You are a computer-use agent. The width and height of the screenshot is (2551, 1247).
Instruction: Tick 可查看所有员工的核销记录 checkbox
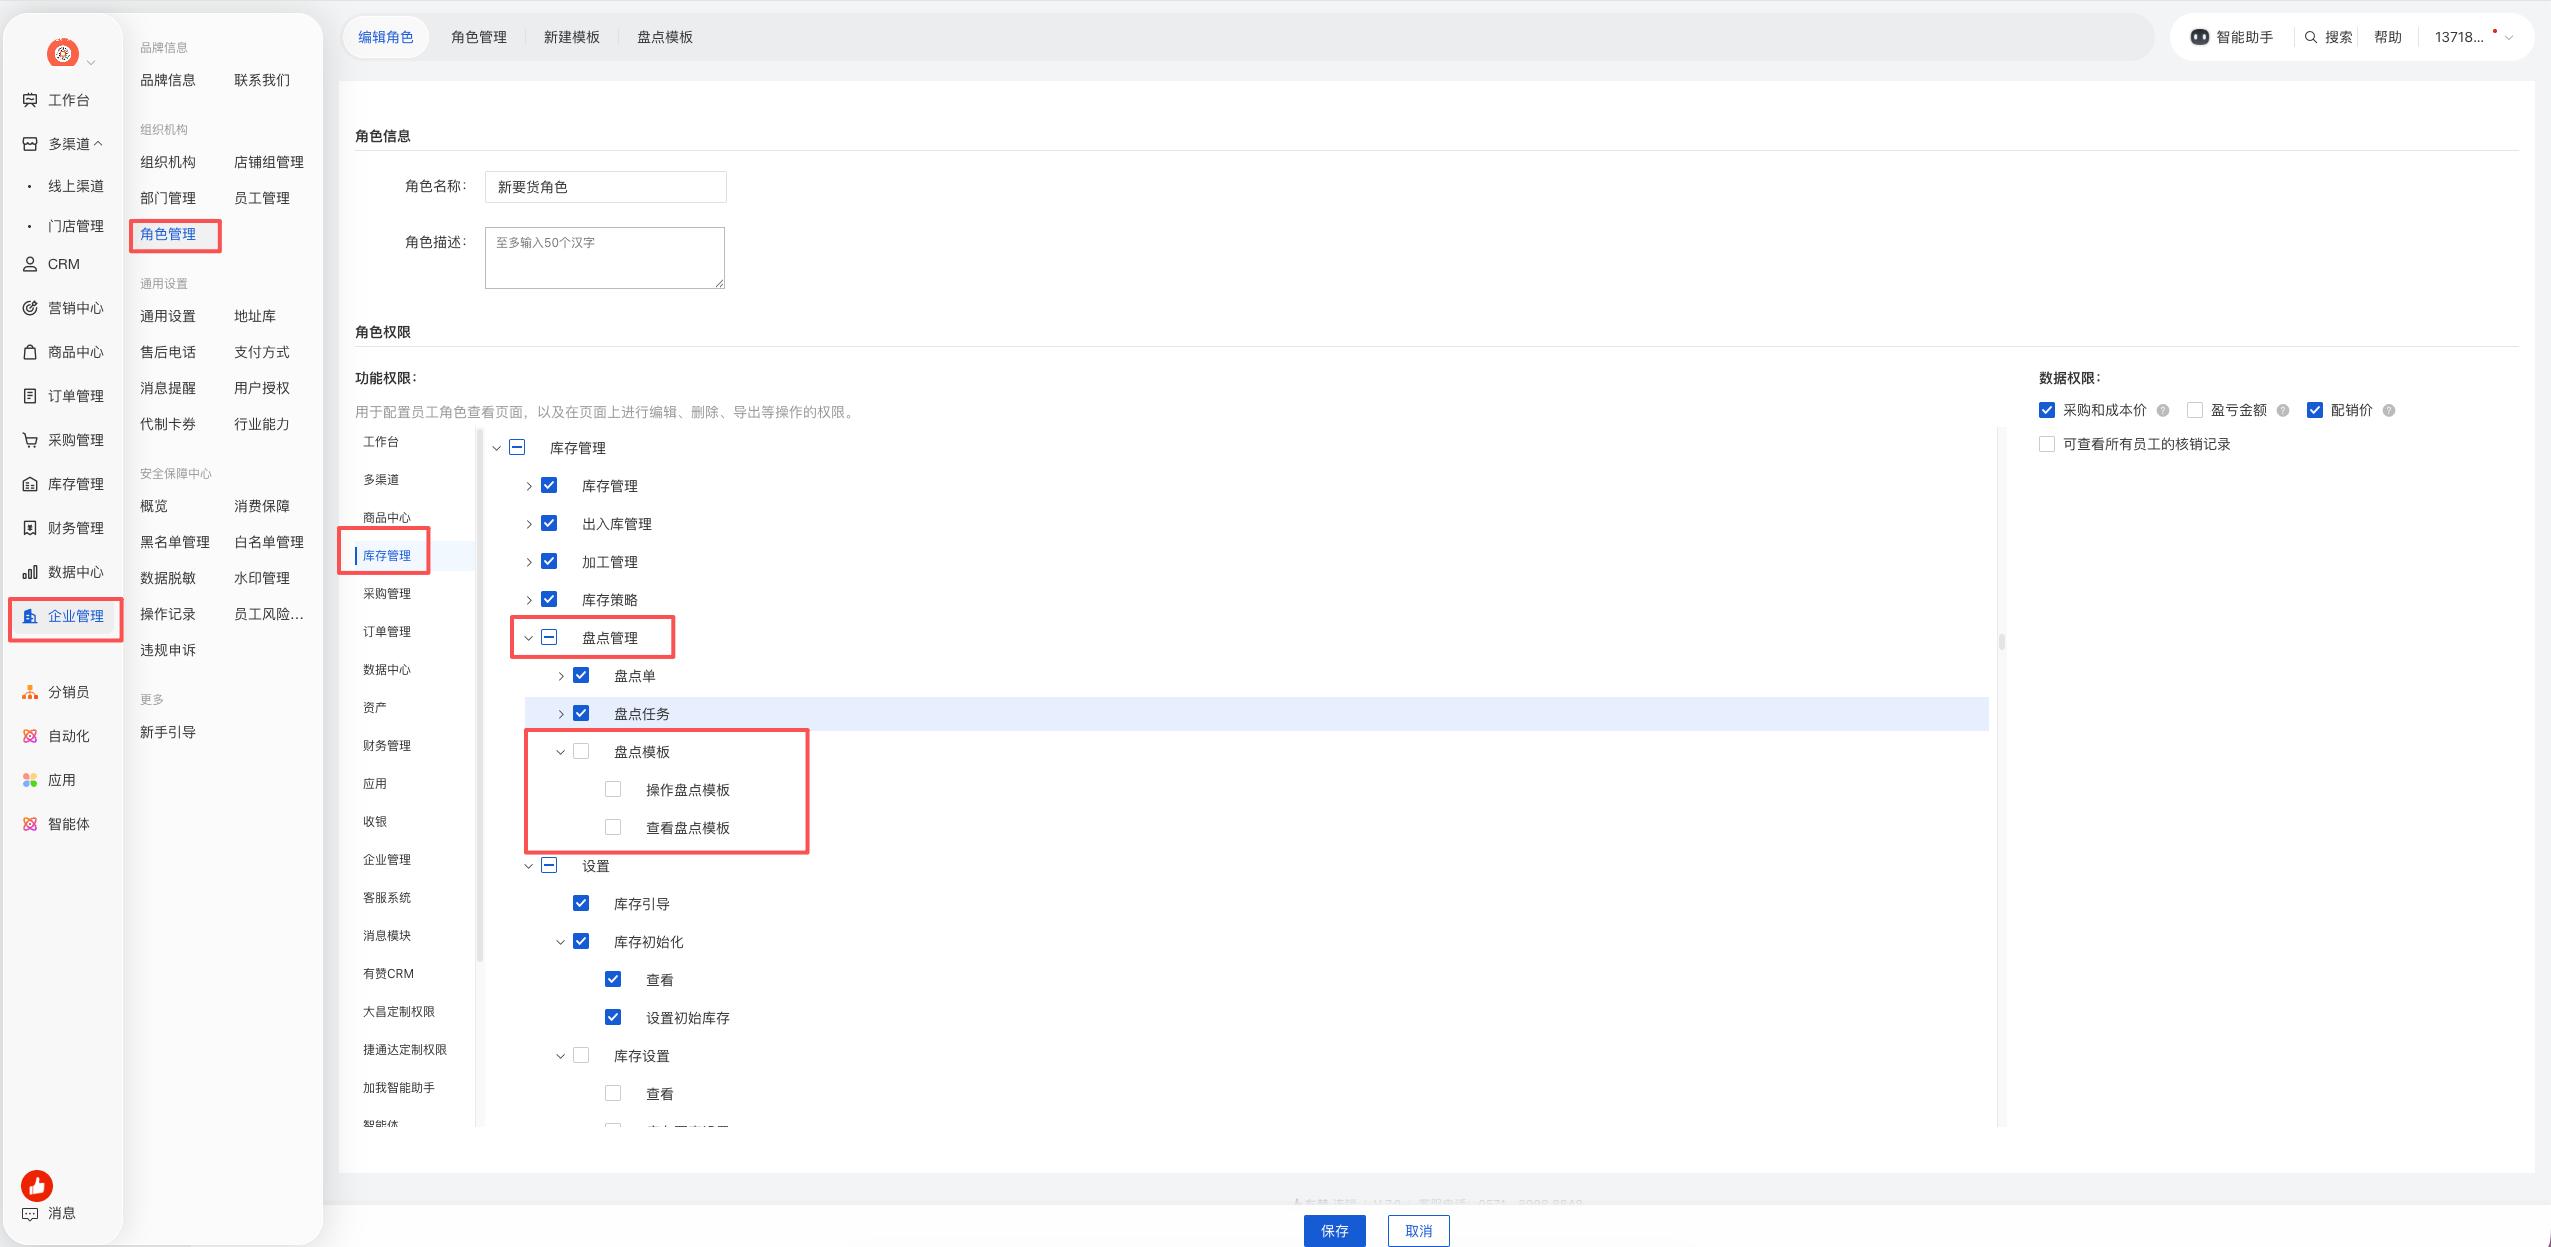tap(2047, 444)
